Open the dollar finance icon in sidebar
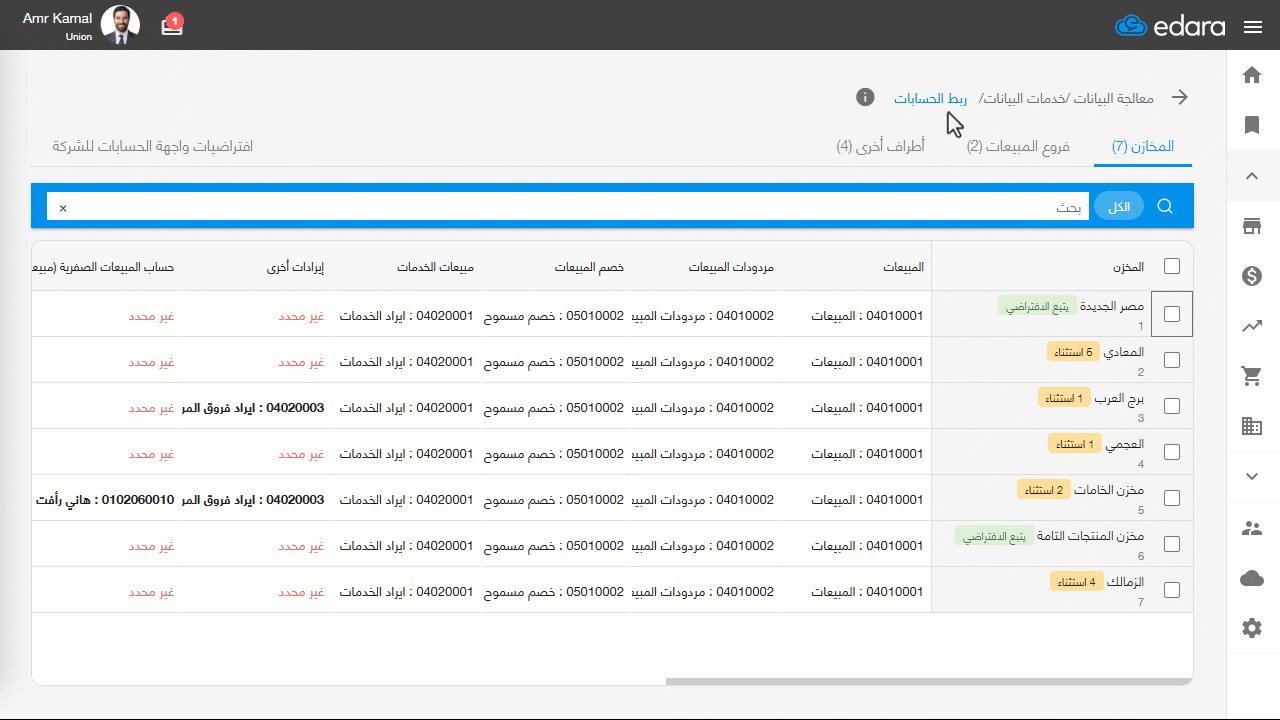This screenshot has height=720, width=1280. point(1252,276)
